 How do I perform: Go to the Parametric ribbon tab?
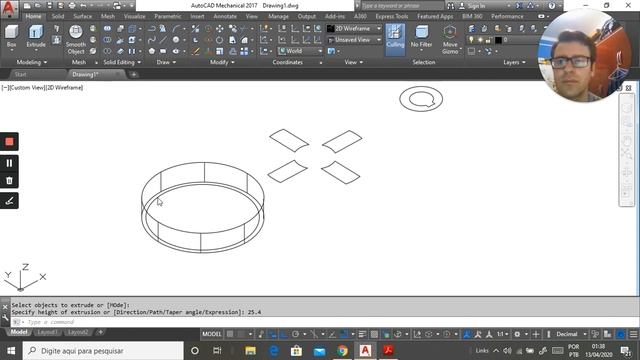(168, 16)
